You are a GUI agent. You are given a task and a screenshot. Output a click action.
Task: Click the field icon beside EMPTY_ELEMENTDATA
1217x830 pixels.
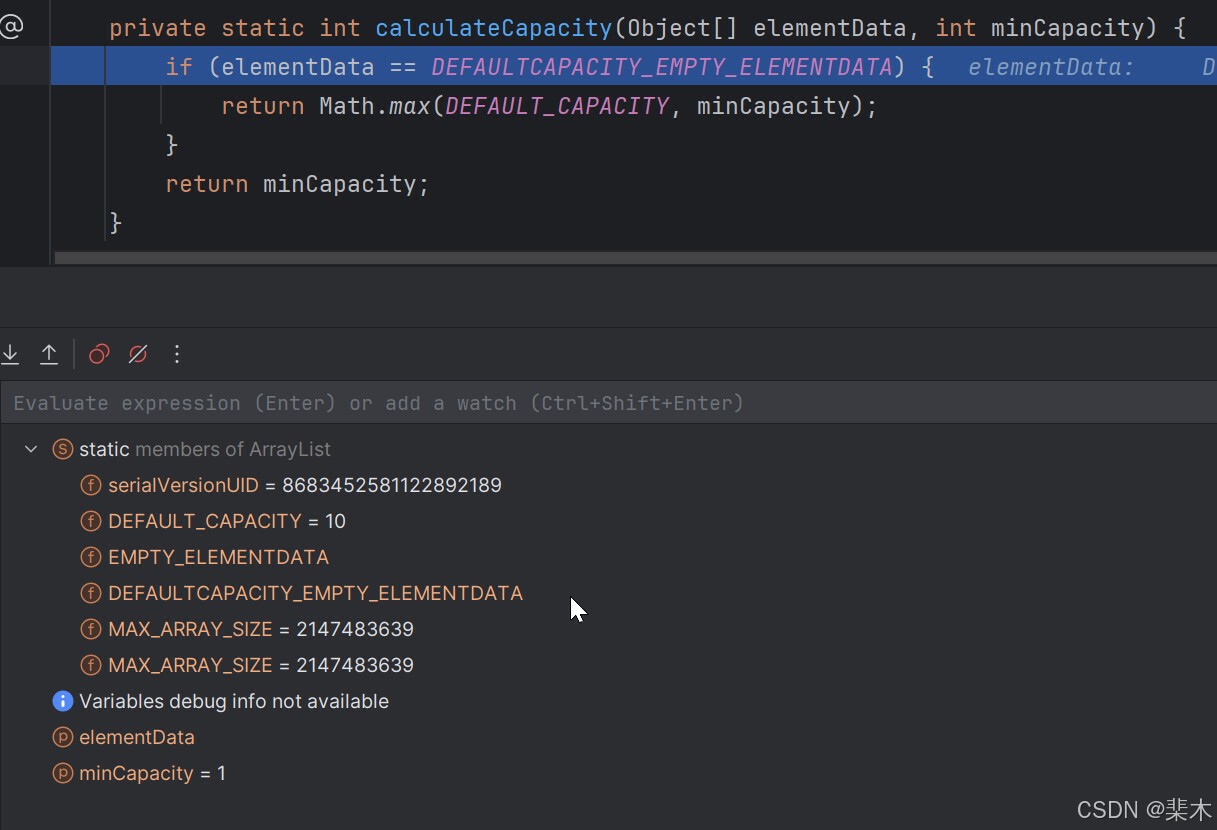click(x=91, y=557)
